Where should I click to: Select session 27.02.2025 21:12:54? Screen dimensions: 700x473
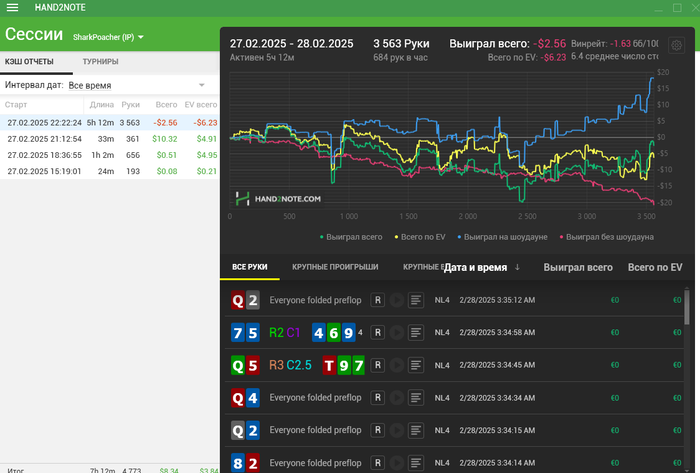click(109, 139)
